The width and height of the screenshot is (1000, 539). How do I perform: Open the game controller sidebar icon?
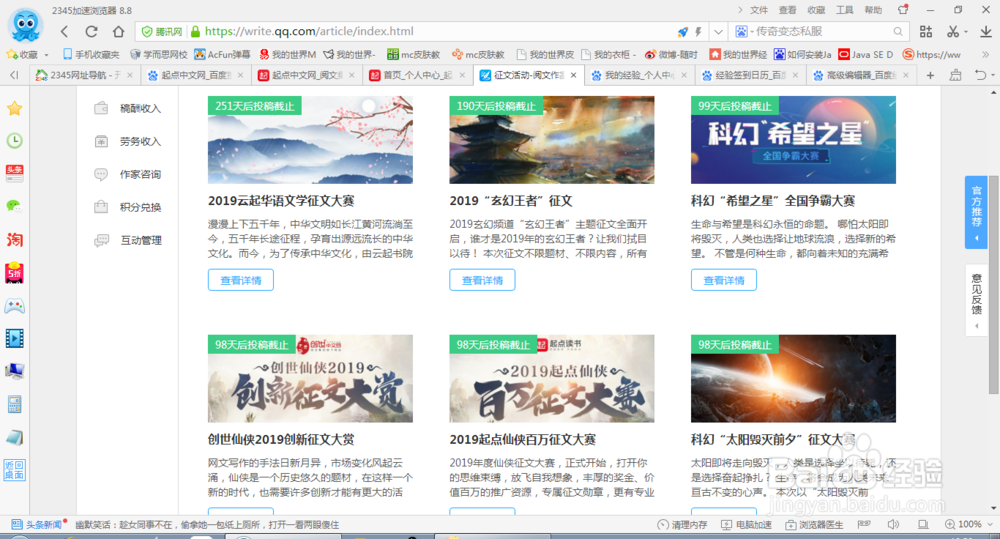point(15,306)
